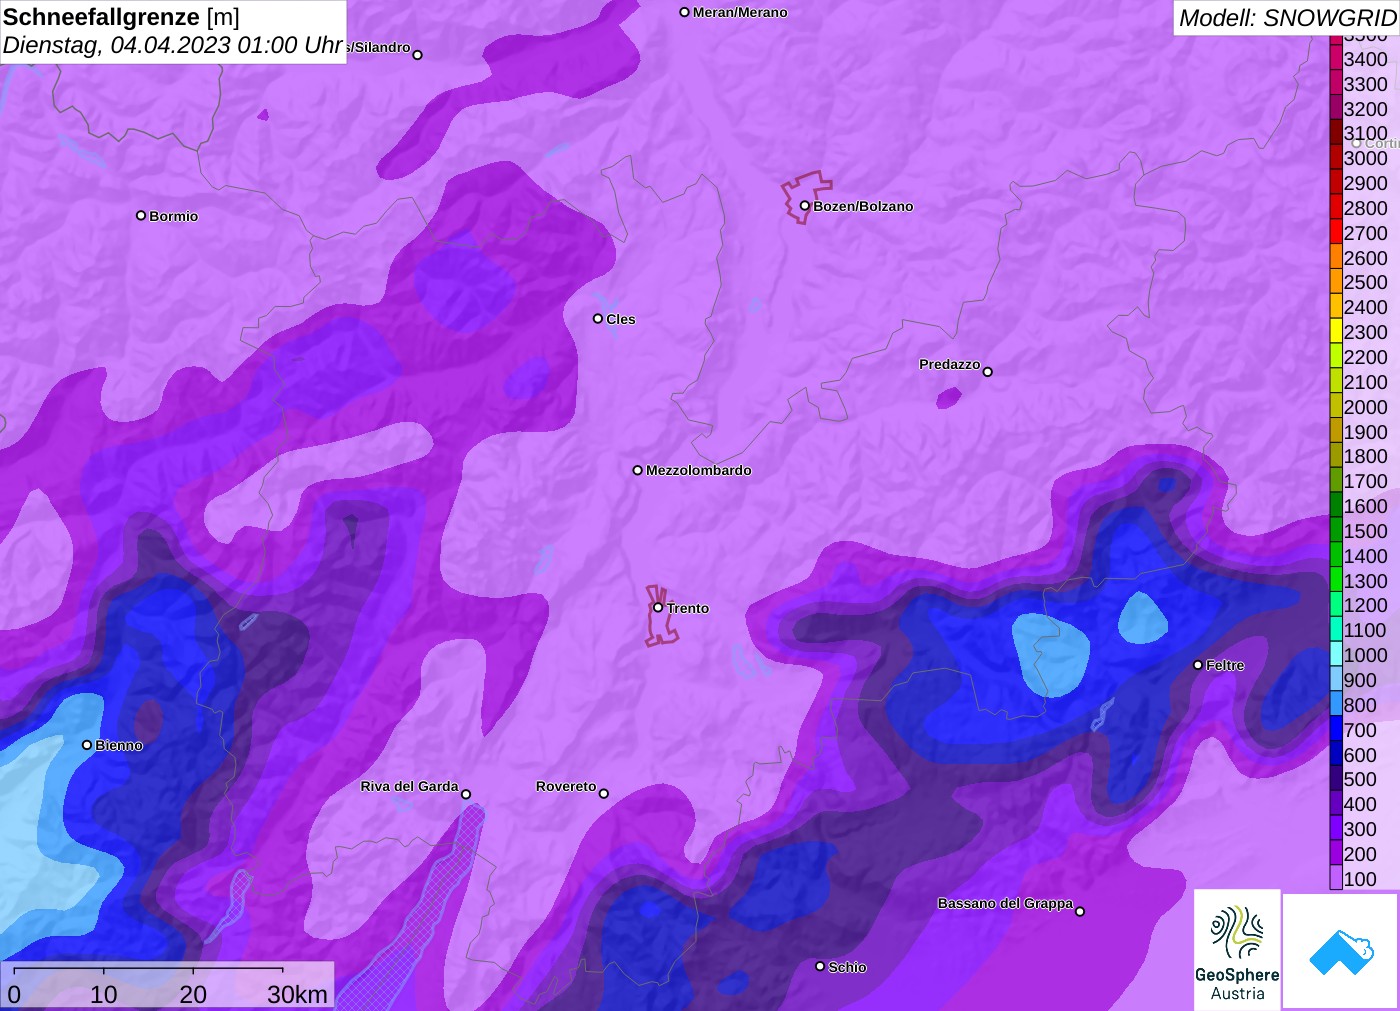Click the Bassano del Grappa marker

pyautogui.click(x=1080, y=911)
